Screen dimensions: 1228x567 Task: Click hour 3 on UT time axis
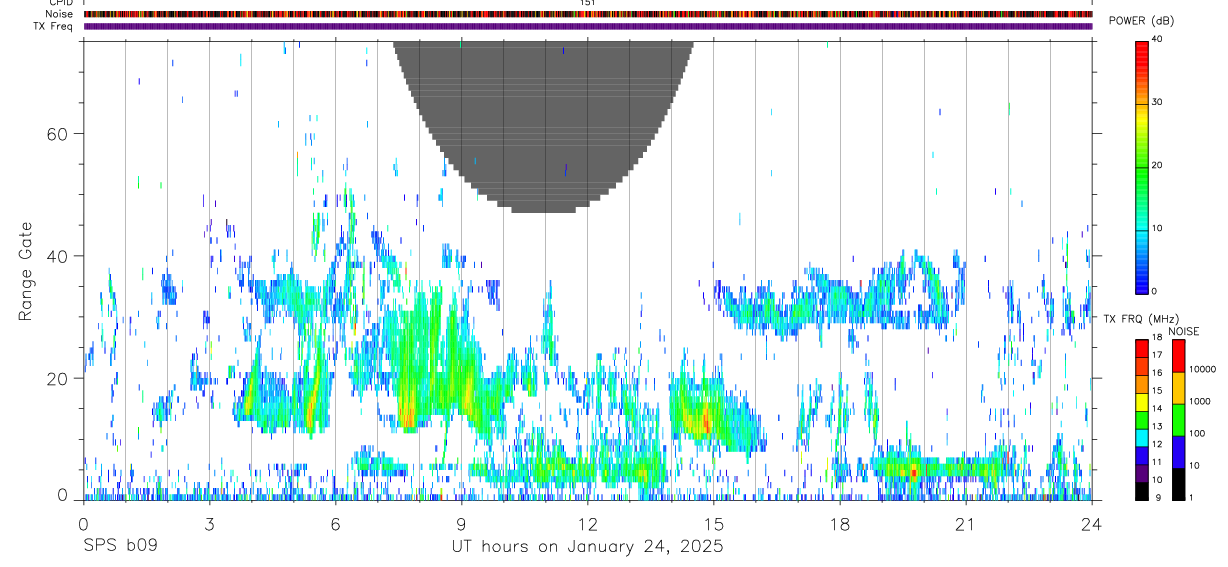click(209, 523)
